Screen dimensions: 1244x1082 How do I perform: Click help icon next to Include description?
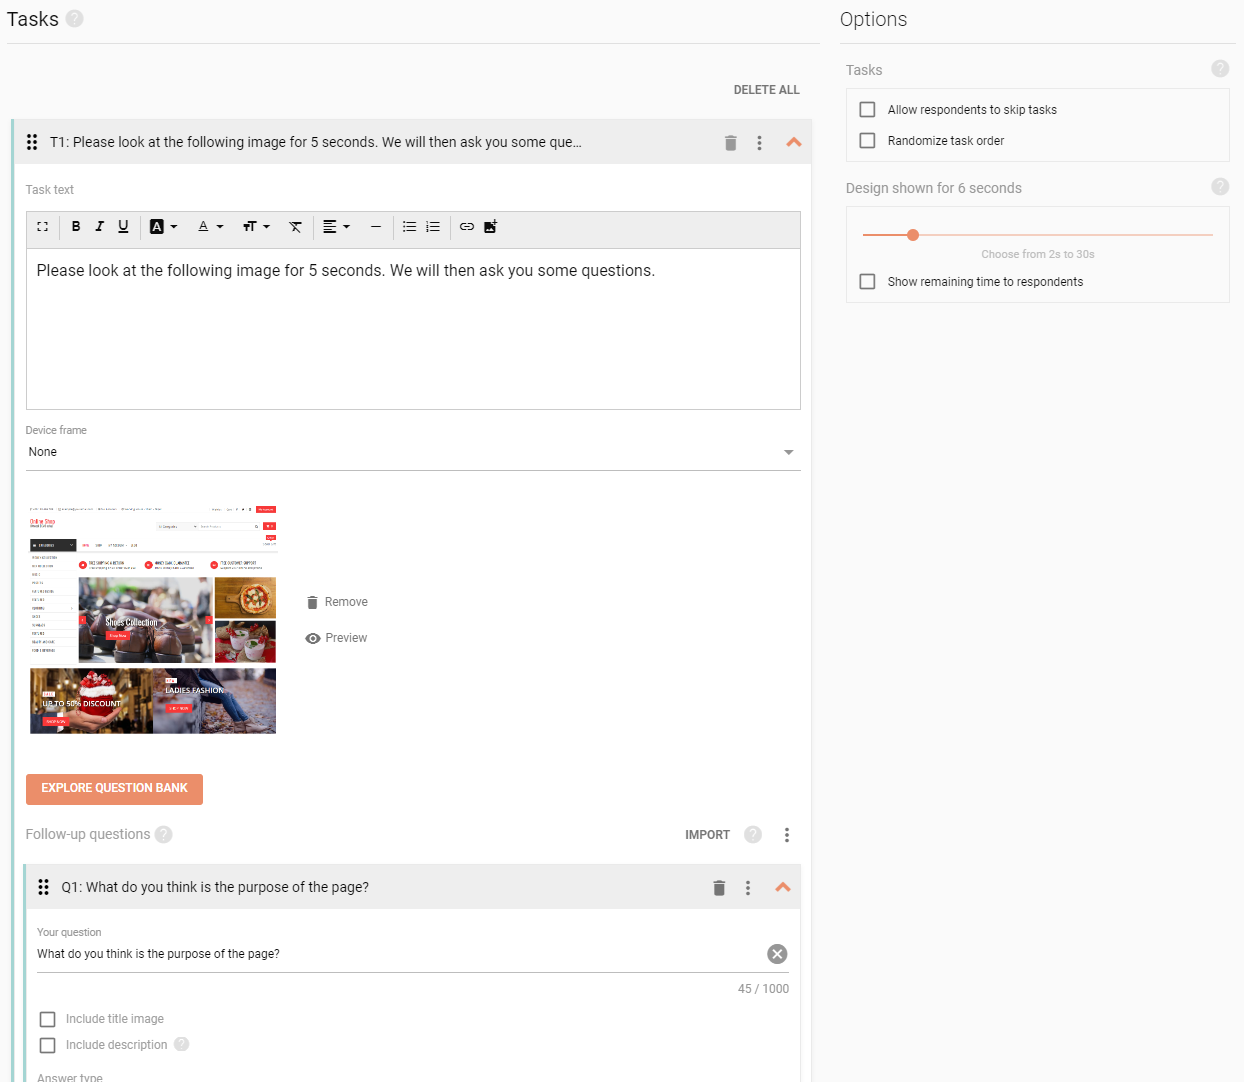coord(181,1044)
